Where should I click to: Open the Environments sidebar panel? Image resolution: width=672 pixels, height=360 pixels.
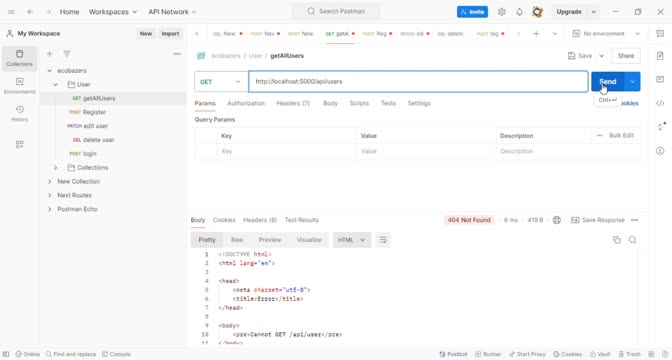19,86
